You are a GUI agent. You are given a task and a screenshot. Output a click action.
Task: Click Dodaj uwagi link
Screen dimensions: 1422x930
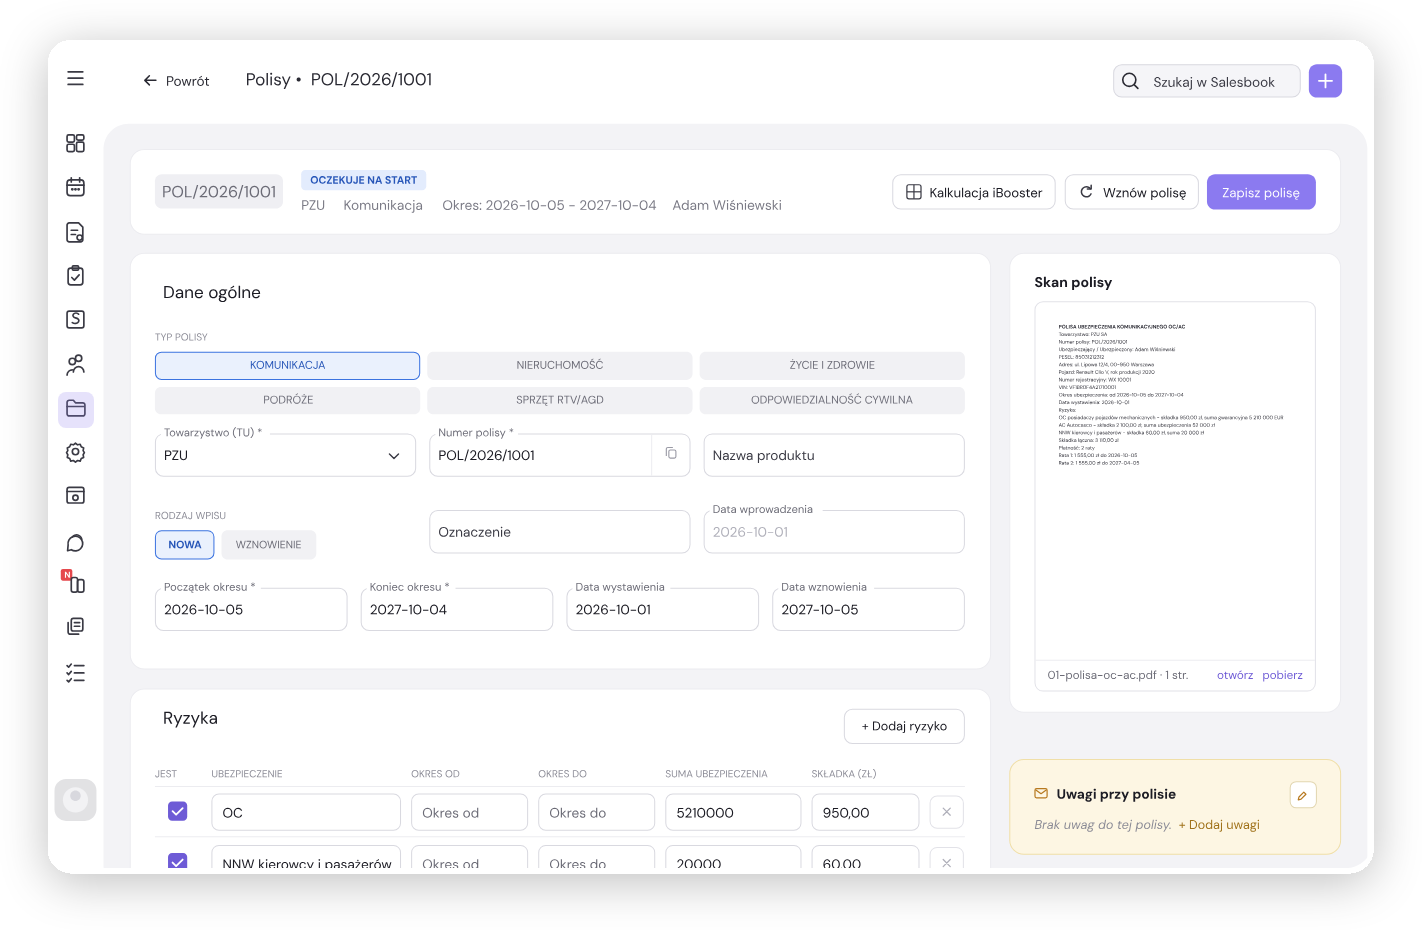pos(1219,825)
